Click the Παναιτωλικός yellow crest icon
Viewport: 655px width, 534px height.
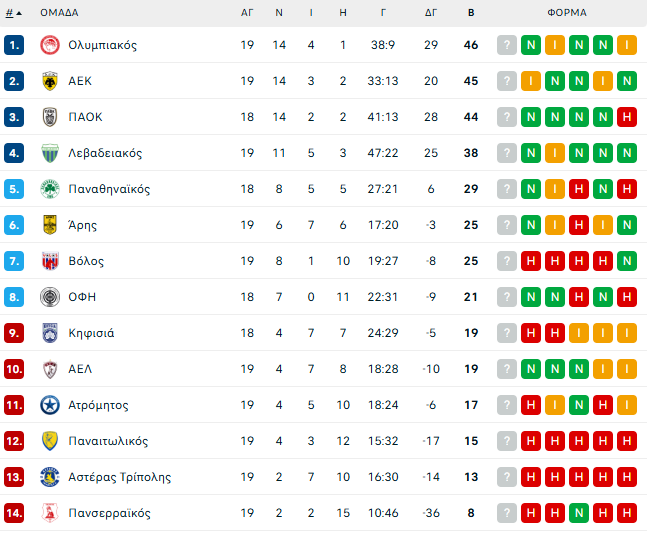tap(49, 441)
